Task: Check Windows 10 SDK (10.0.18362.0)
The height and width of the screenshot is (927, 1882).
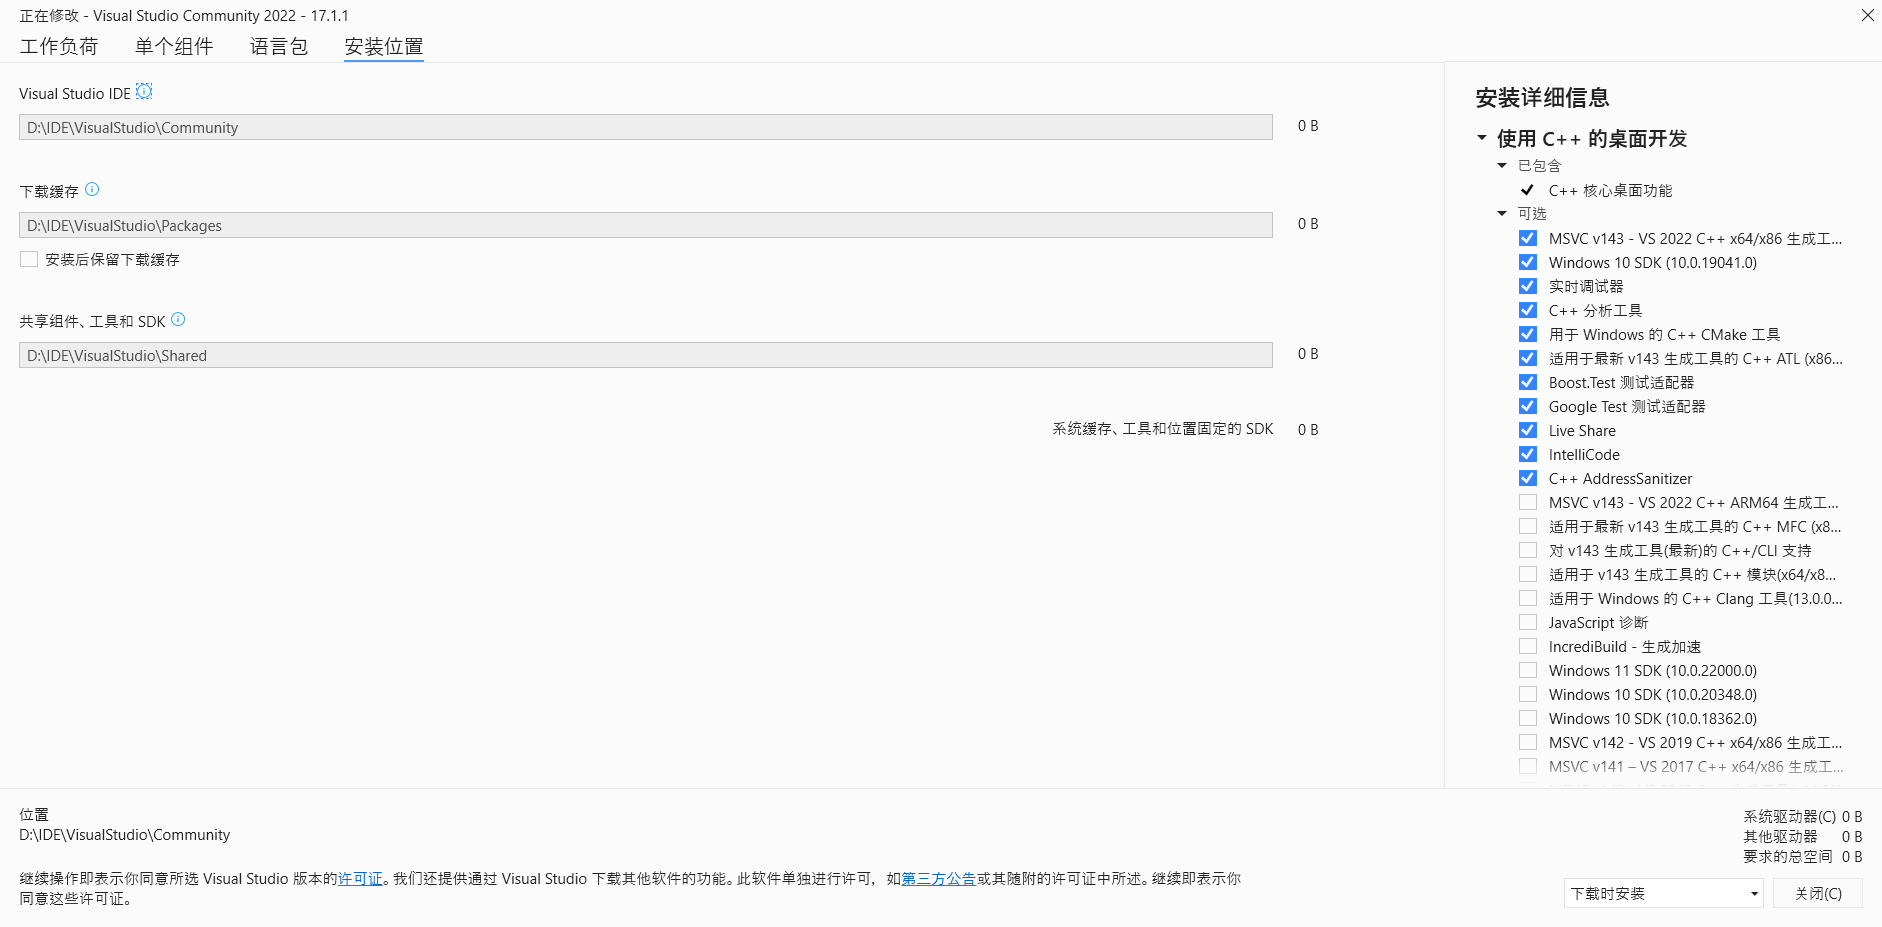Action: (x=1528, y=718)
